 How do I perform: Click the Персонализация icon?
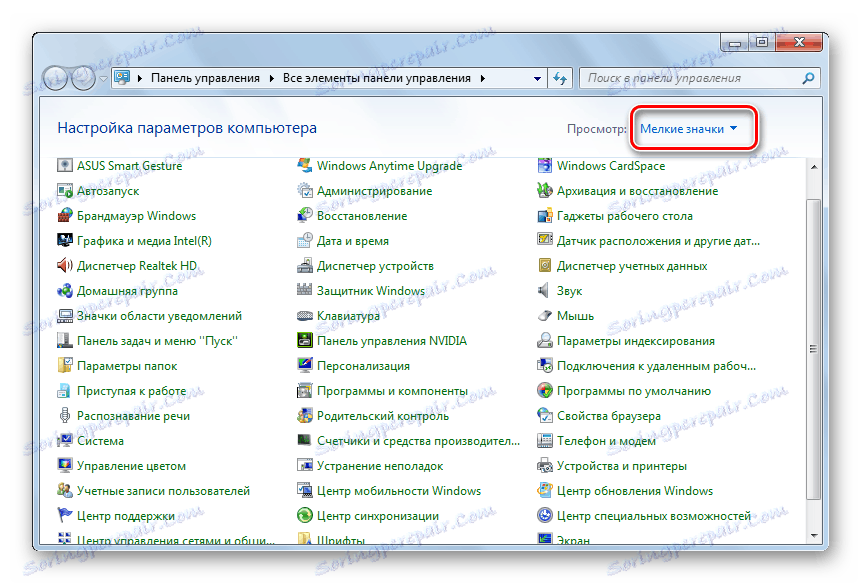tap(305, 366)
